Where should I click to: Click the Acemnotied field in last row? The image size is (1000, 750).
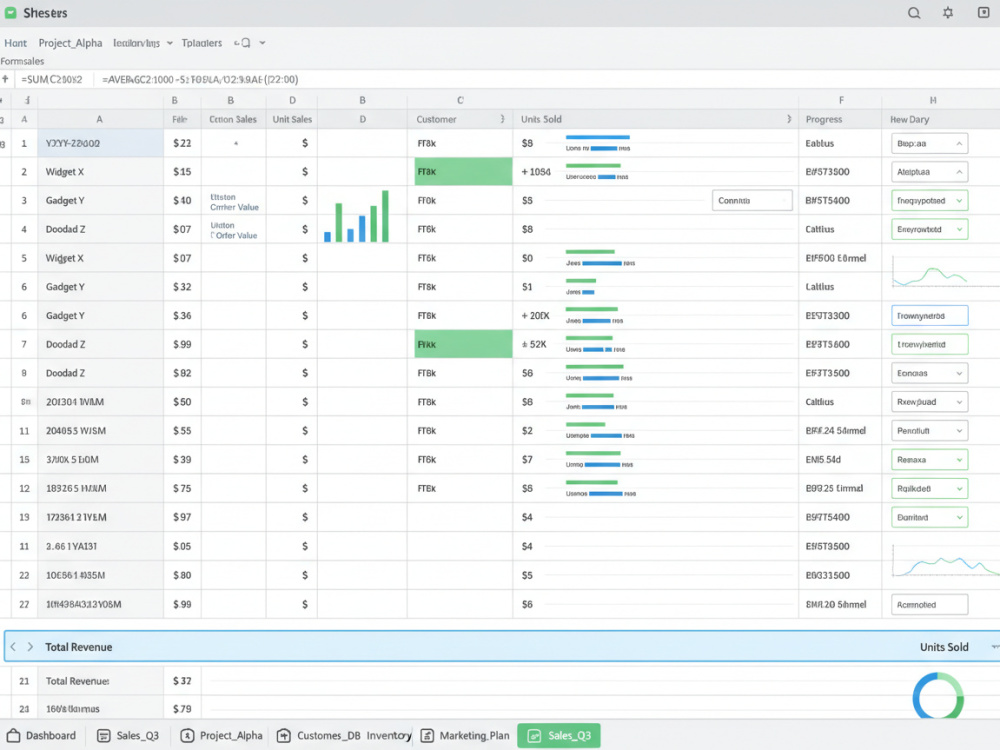[929, 605]
